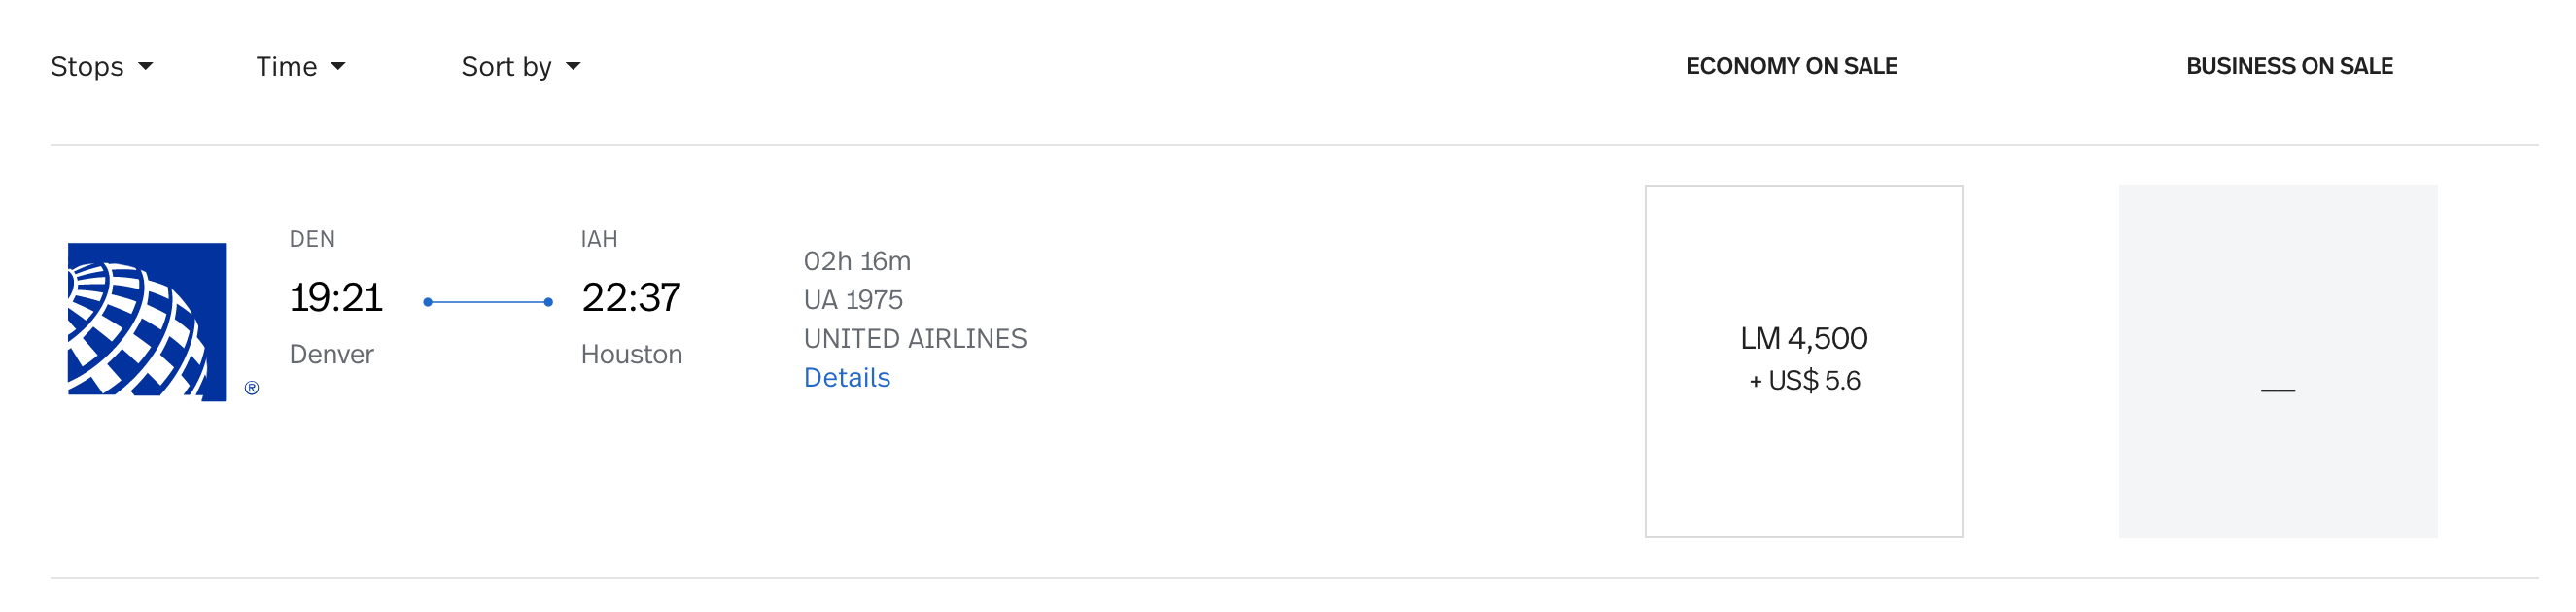Click the UA 1975 flight number
This screenshot has height=612, width=2576.
853,300
